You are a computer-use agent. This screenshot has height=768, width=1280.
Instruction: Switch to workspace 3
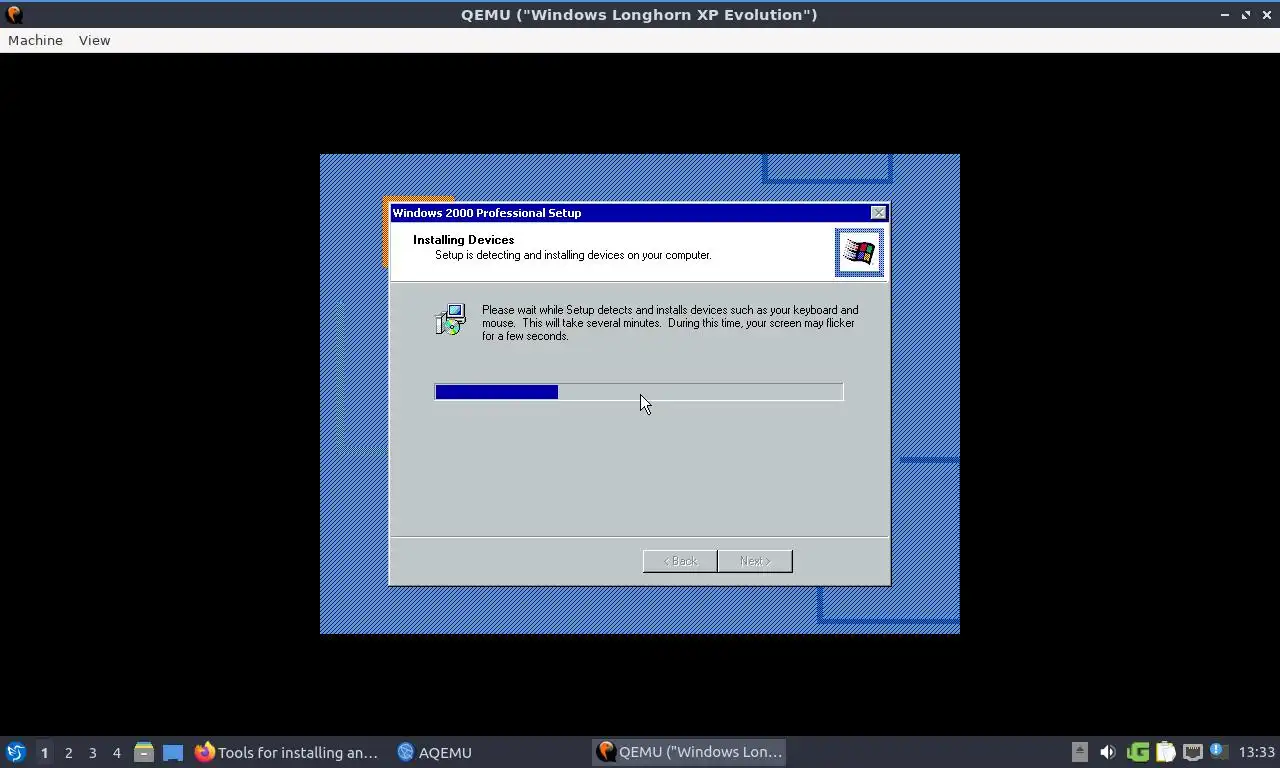tap(92, 753)
